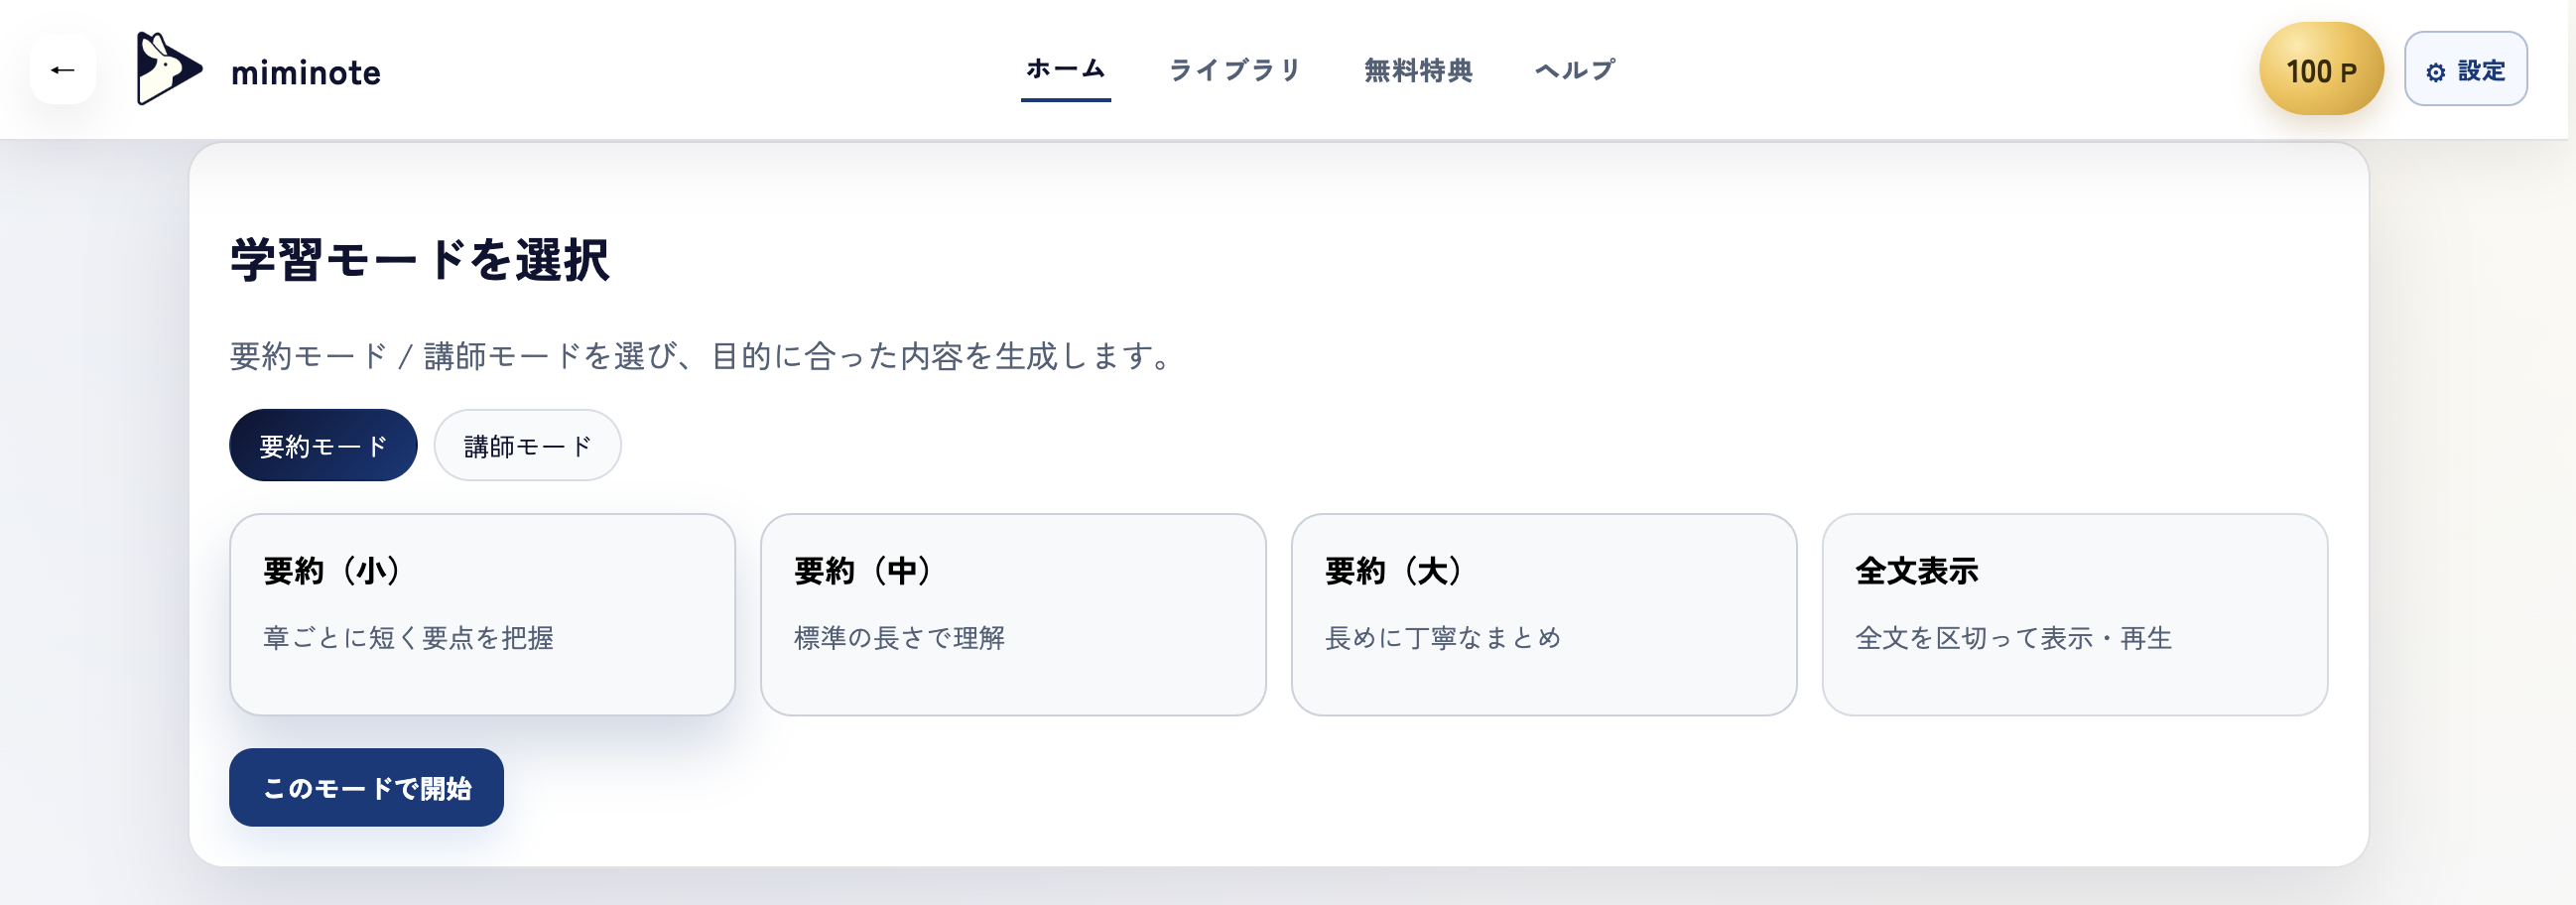Click the gear icon in 設定 button
2576x905 pixels.
pyautogui.click(x=2434, y=70)
